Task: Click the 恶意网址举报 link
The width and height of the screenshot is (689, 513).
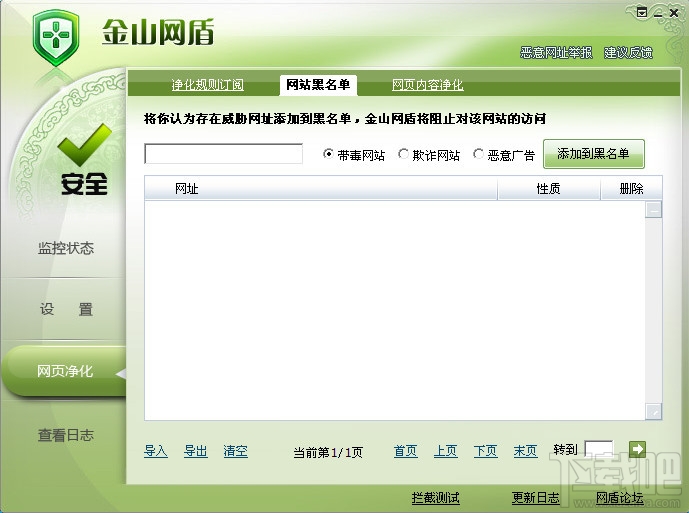Action: [556, 53]
